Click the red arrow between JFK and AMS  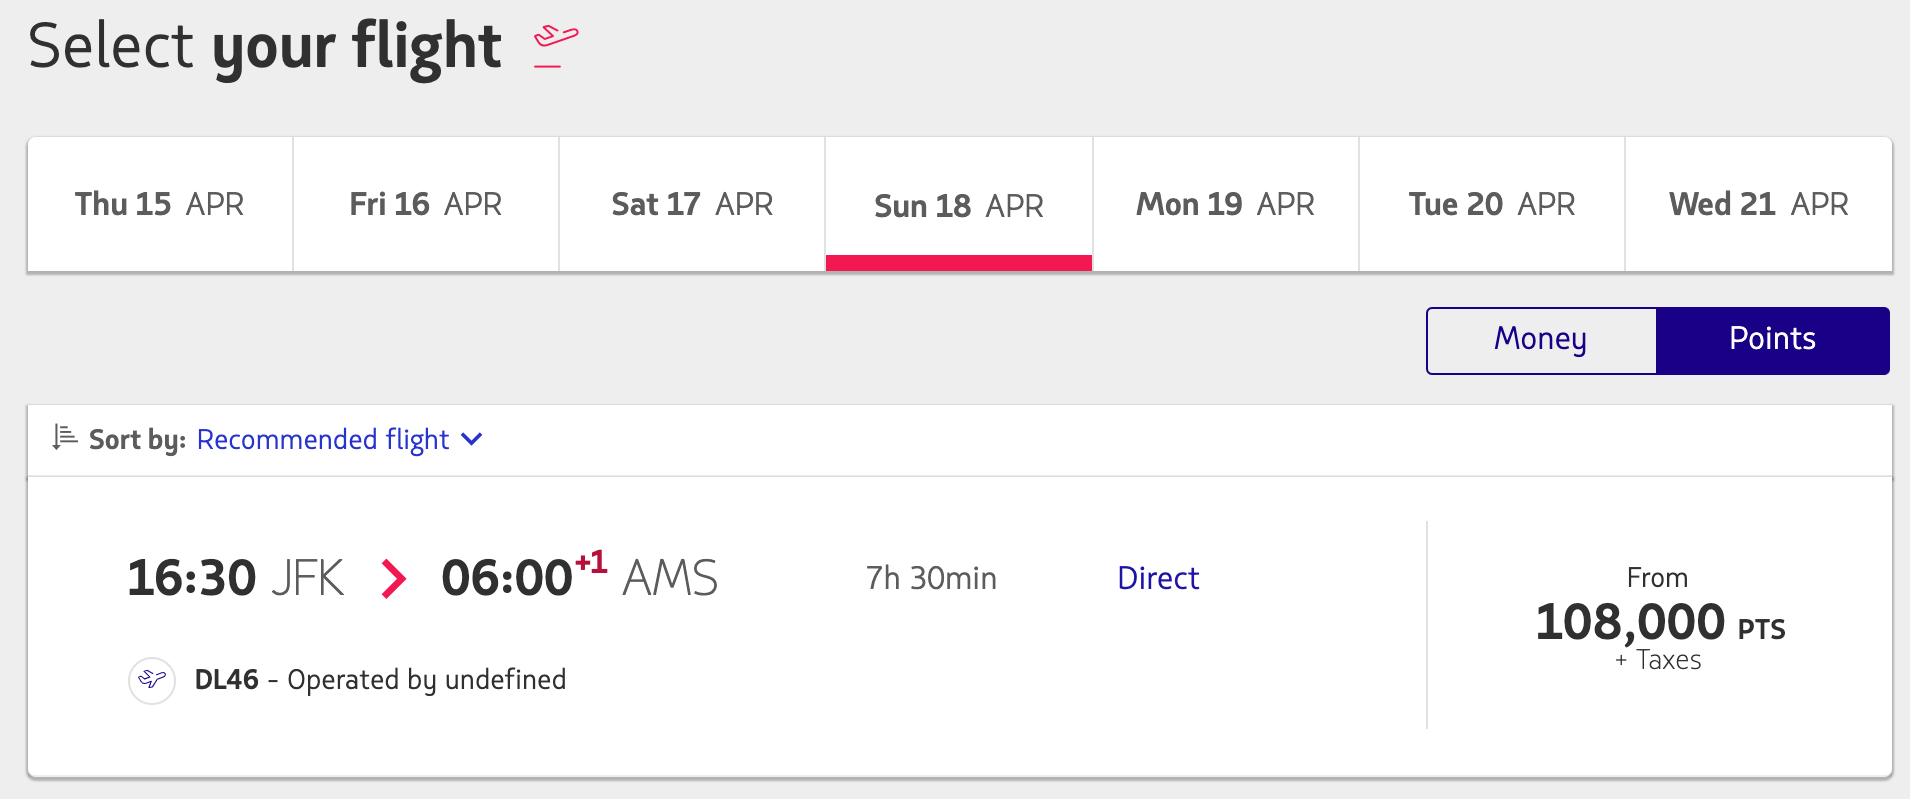pyautogui.click(x=394, y=578)
